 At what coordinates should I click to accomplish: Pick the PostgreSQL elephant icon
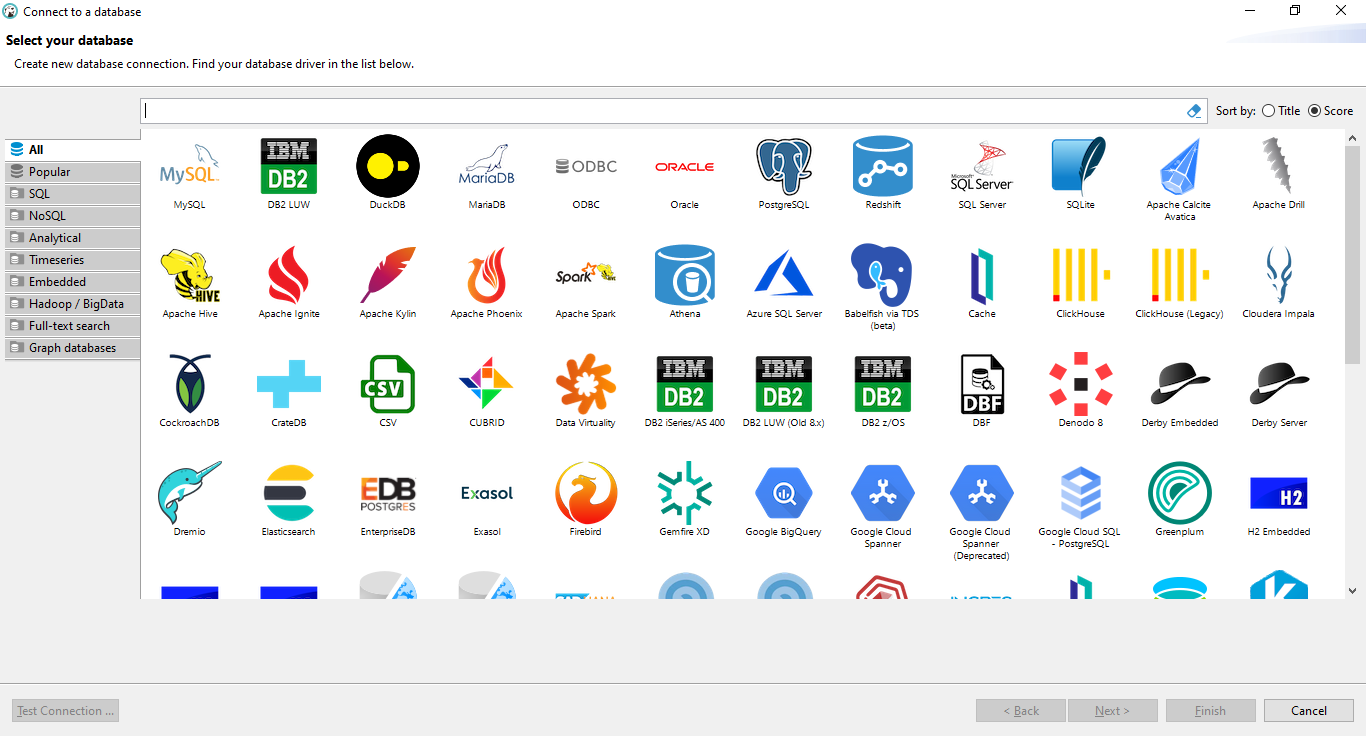pos(784,166)
